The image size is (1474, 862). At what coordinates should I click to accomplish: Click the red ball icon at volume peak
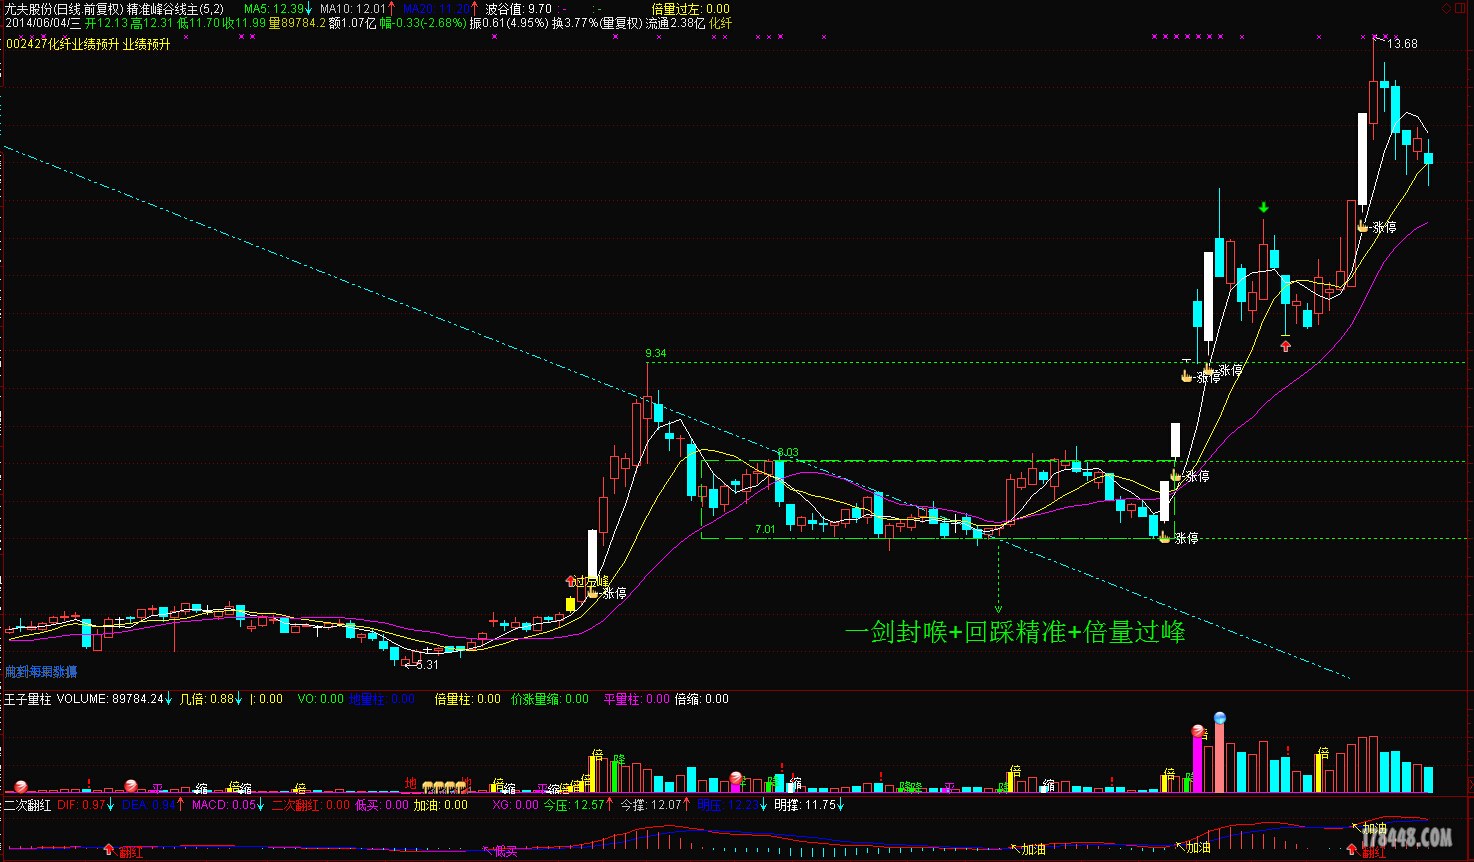tap(1197, 731)
